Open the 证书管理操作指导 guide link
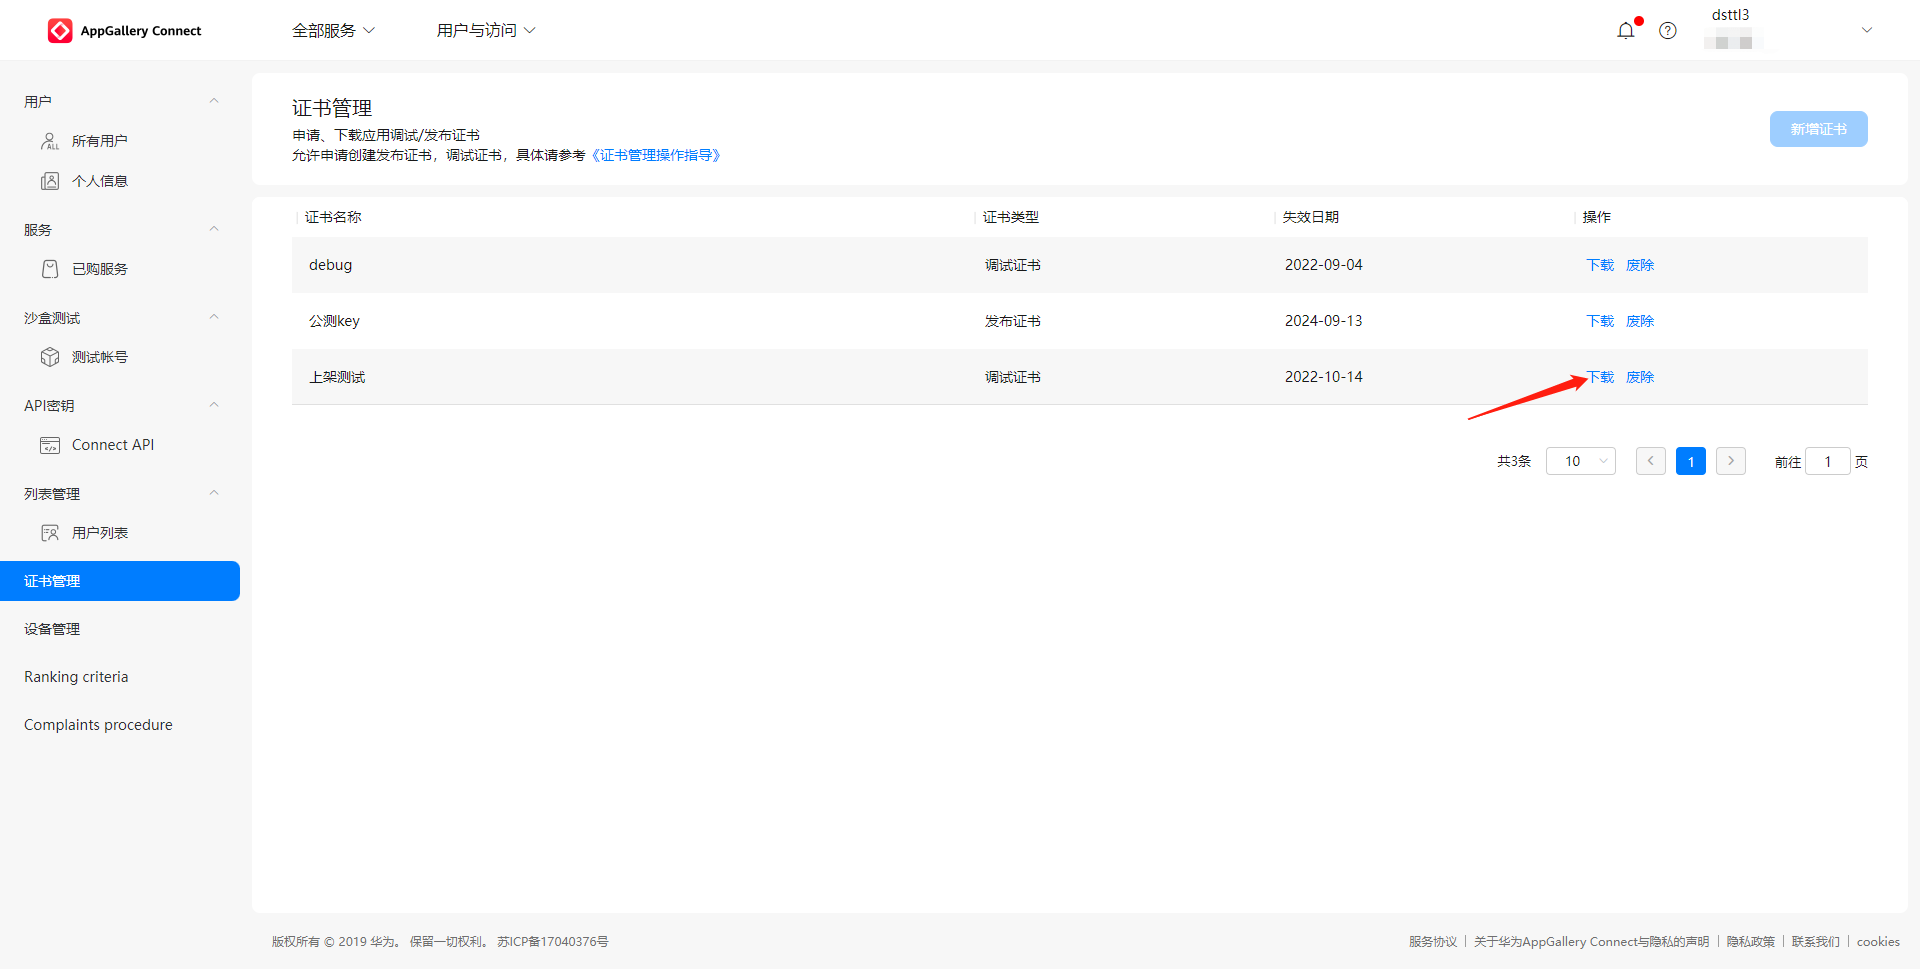Viewport: 1920px width, 969px height. (x=656, y=155)
